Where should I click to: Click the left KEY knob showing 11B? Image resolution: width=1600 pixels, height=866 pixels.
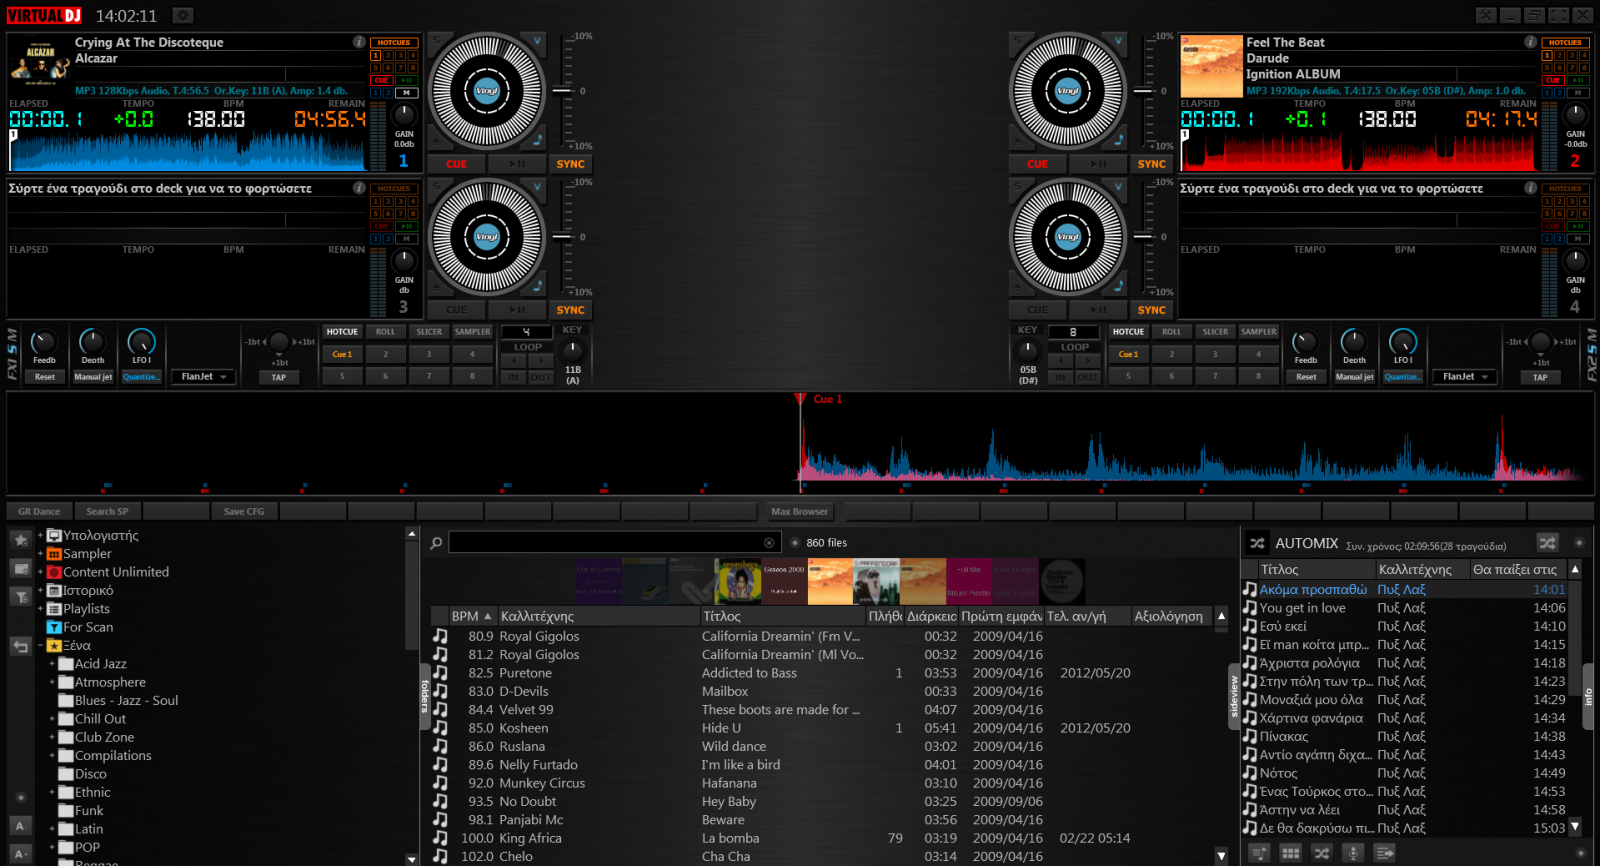tap(572, 350)
